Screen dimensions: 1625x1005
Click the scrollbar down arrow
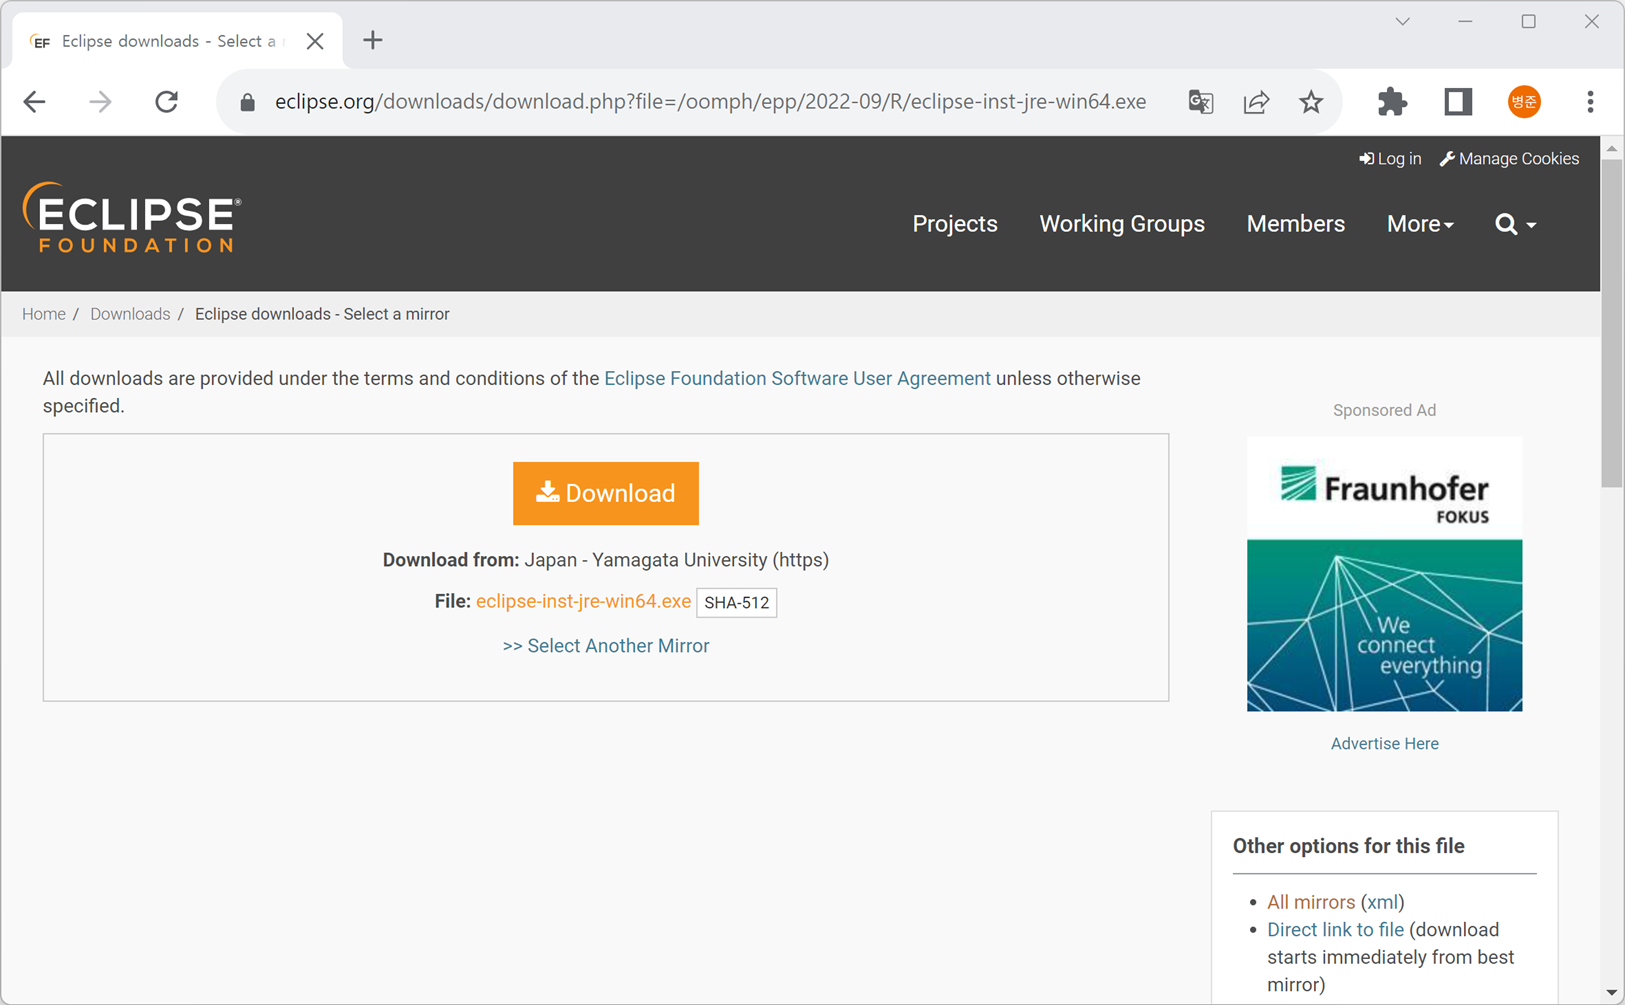click(x=1611, y=993)
